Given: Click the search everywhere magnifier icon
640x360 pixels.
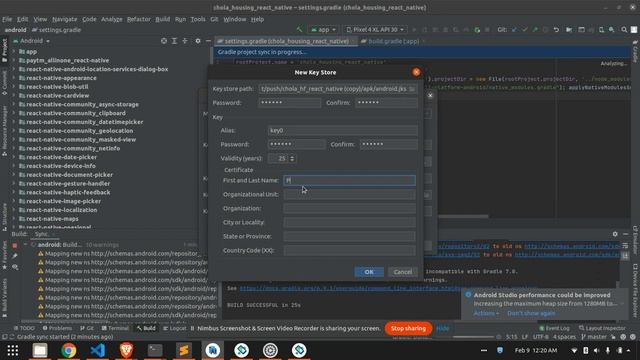Looking at the screenshot, I should [x=624, y=30].
